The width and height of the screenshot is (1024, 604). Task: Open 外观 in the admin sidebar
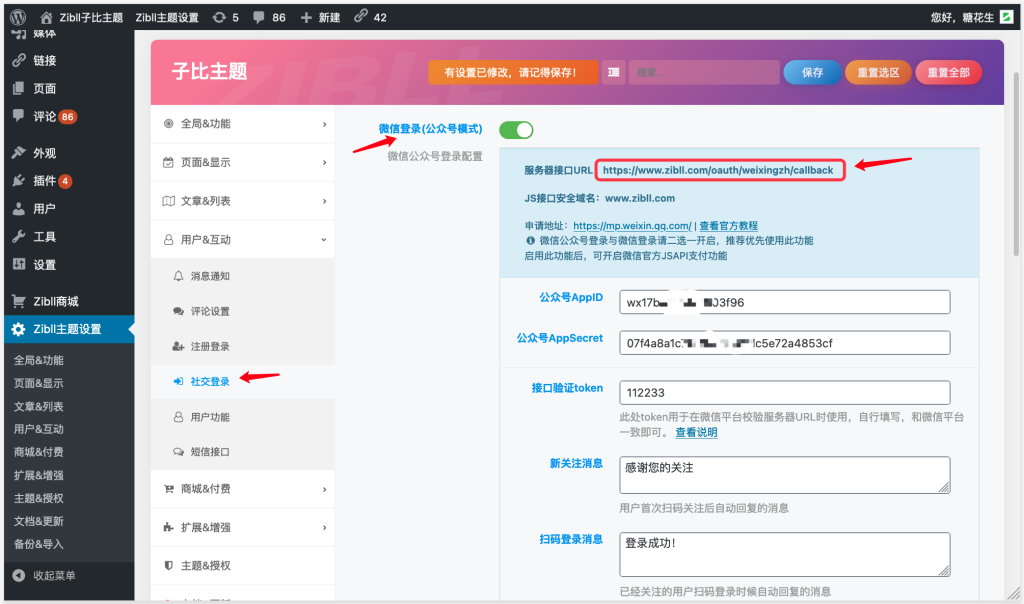coord(44,153)
